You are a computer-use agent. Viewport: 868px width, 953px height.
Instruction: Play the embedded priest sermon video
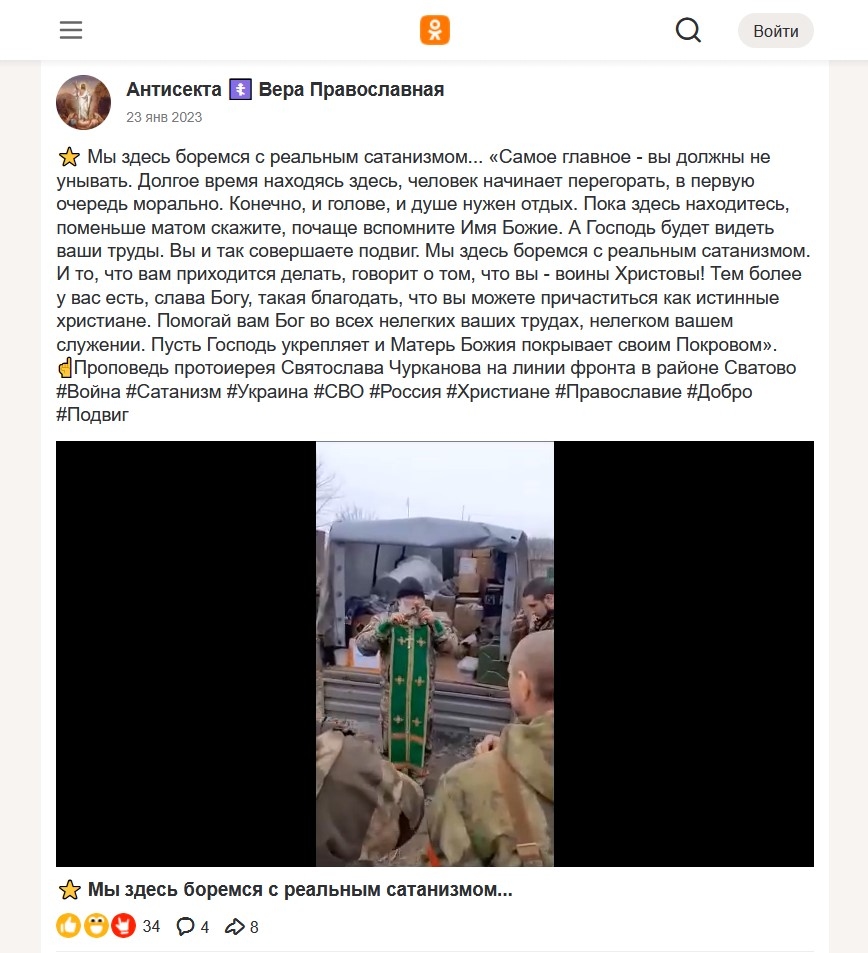tap(435, 653)
